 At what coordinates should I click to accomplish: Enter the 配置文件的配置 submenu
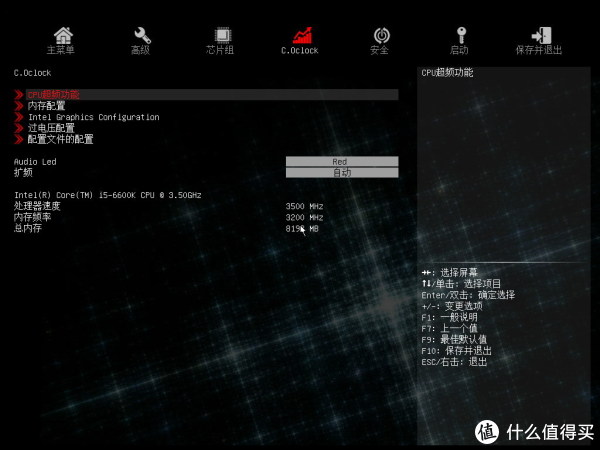coord(60,139)
